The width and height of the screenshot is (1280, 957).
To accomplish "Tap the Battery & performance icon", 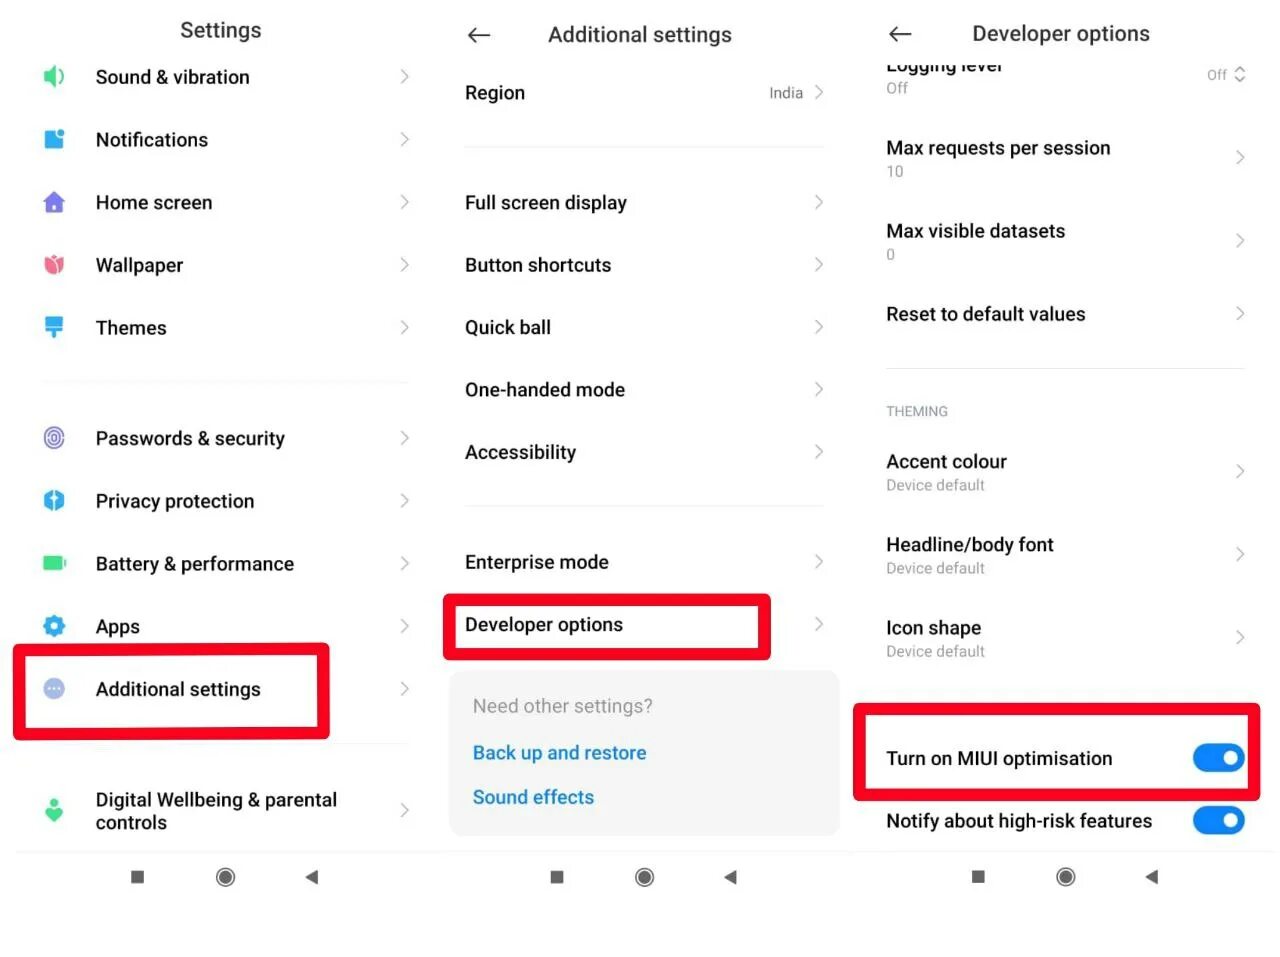I will [x=54, y=563].
